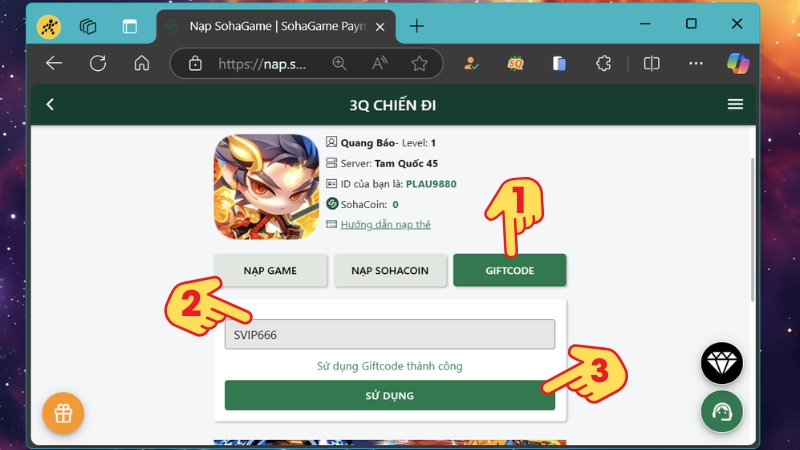Screen dimensions: 800x450
Task: Open the account check extension icon
Action: [x=471, y=63]
